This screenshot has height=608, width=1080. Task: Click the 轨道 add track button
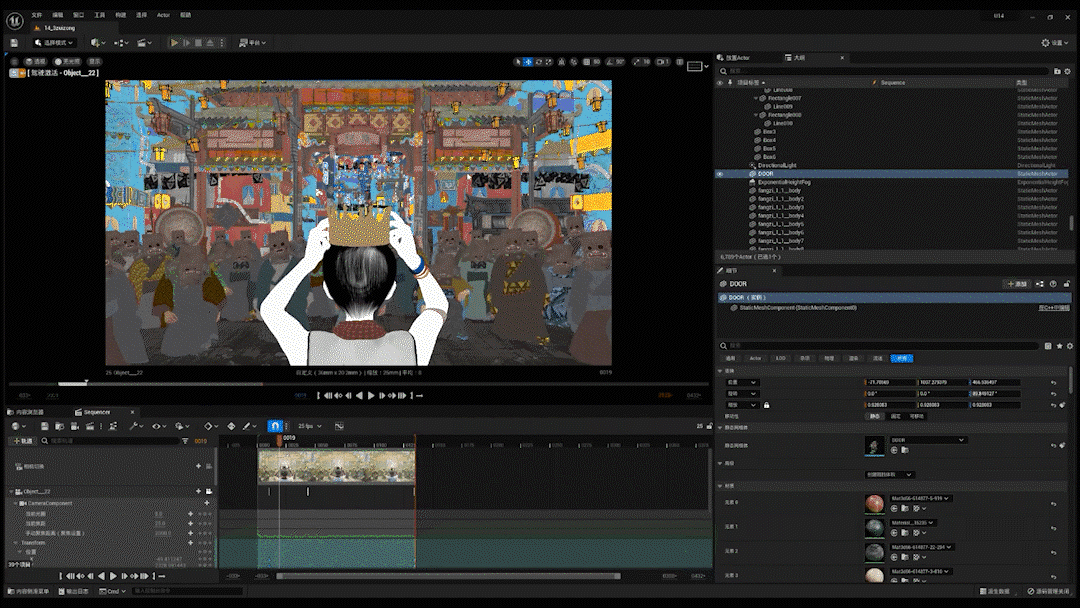[x=22, y=441]
